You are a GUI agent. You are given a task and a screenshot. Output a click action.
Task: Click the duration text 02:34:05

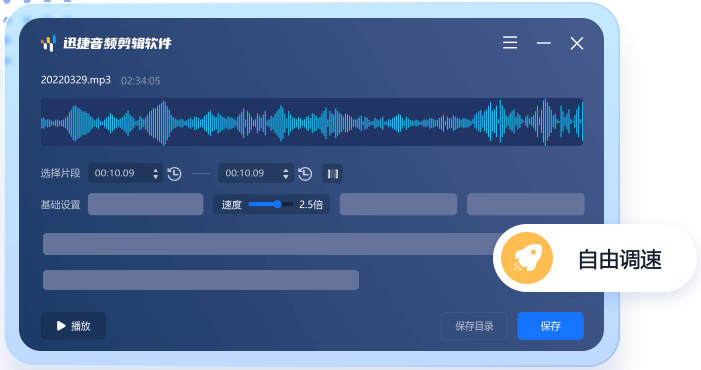pyautogui.click(x=140, y=81)
